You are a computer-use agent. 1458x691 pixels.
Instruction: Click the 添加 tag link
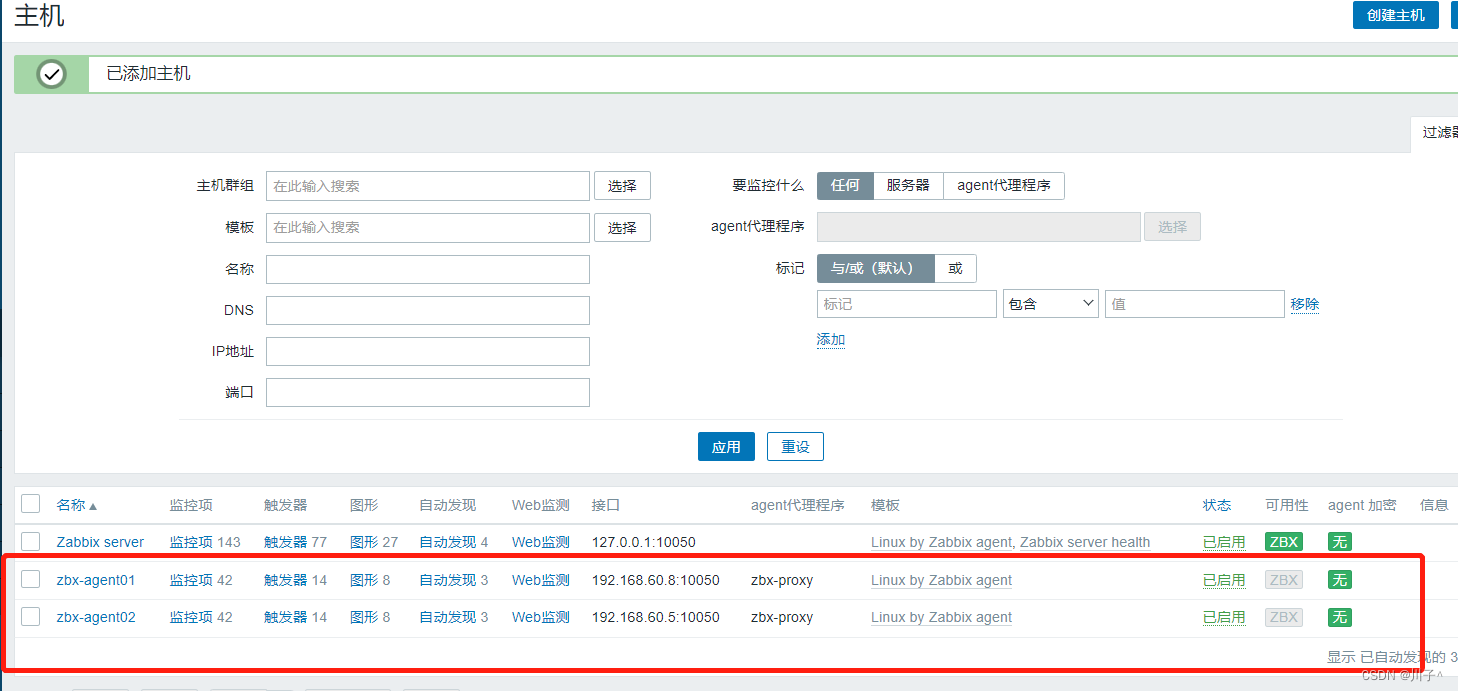tap(831, 340)
